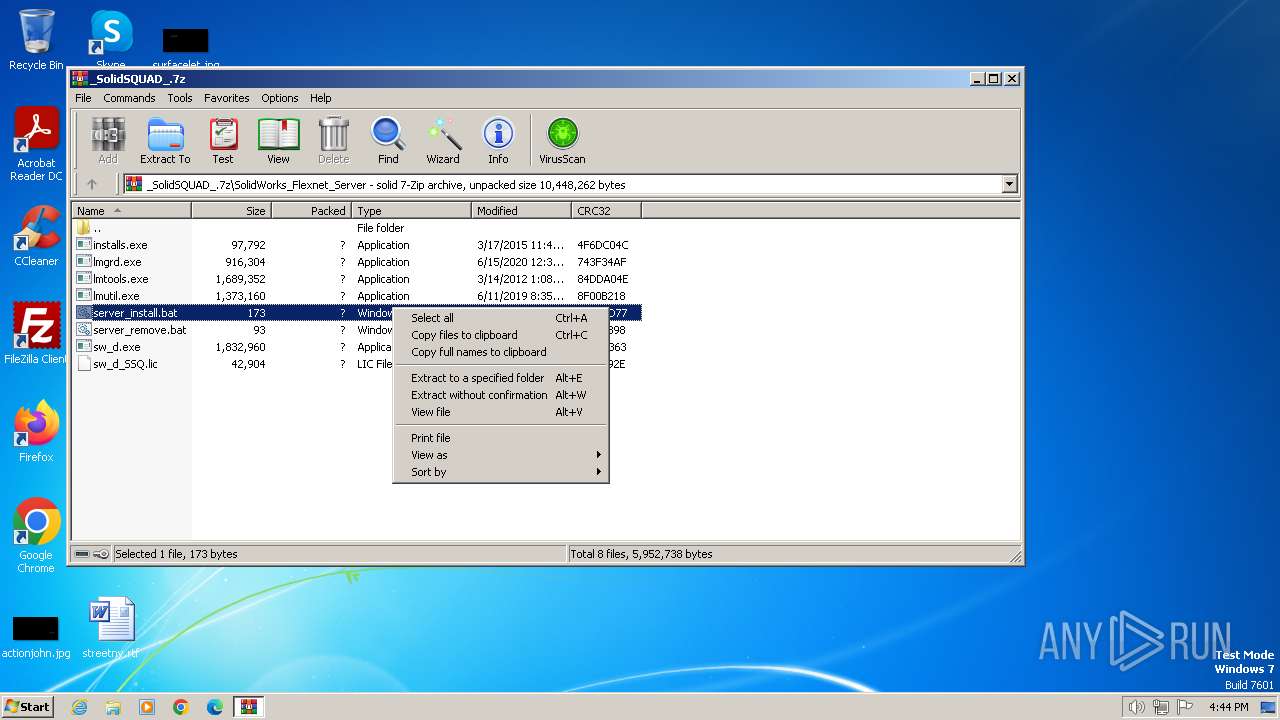Choose Select all in context menu
The width and height of the screenshot is (1280, 720).
click(x=501, y=318)
